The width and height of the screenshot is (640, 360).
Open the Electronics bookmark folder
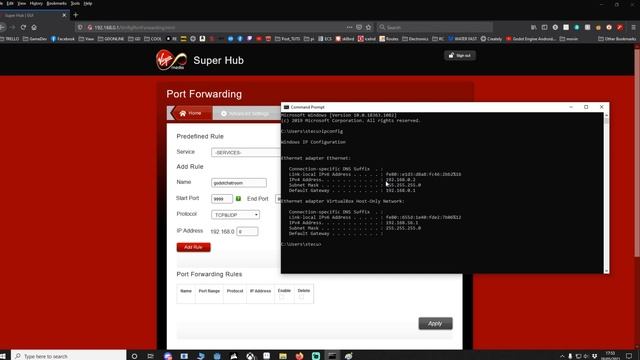416,39
